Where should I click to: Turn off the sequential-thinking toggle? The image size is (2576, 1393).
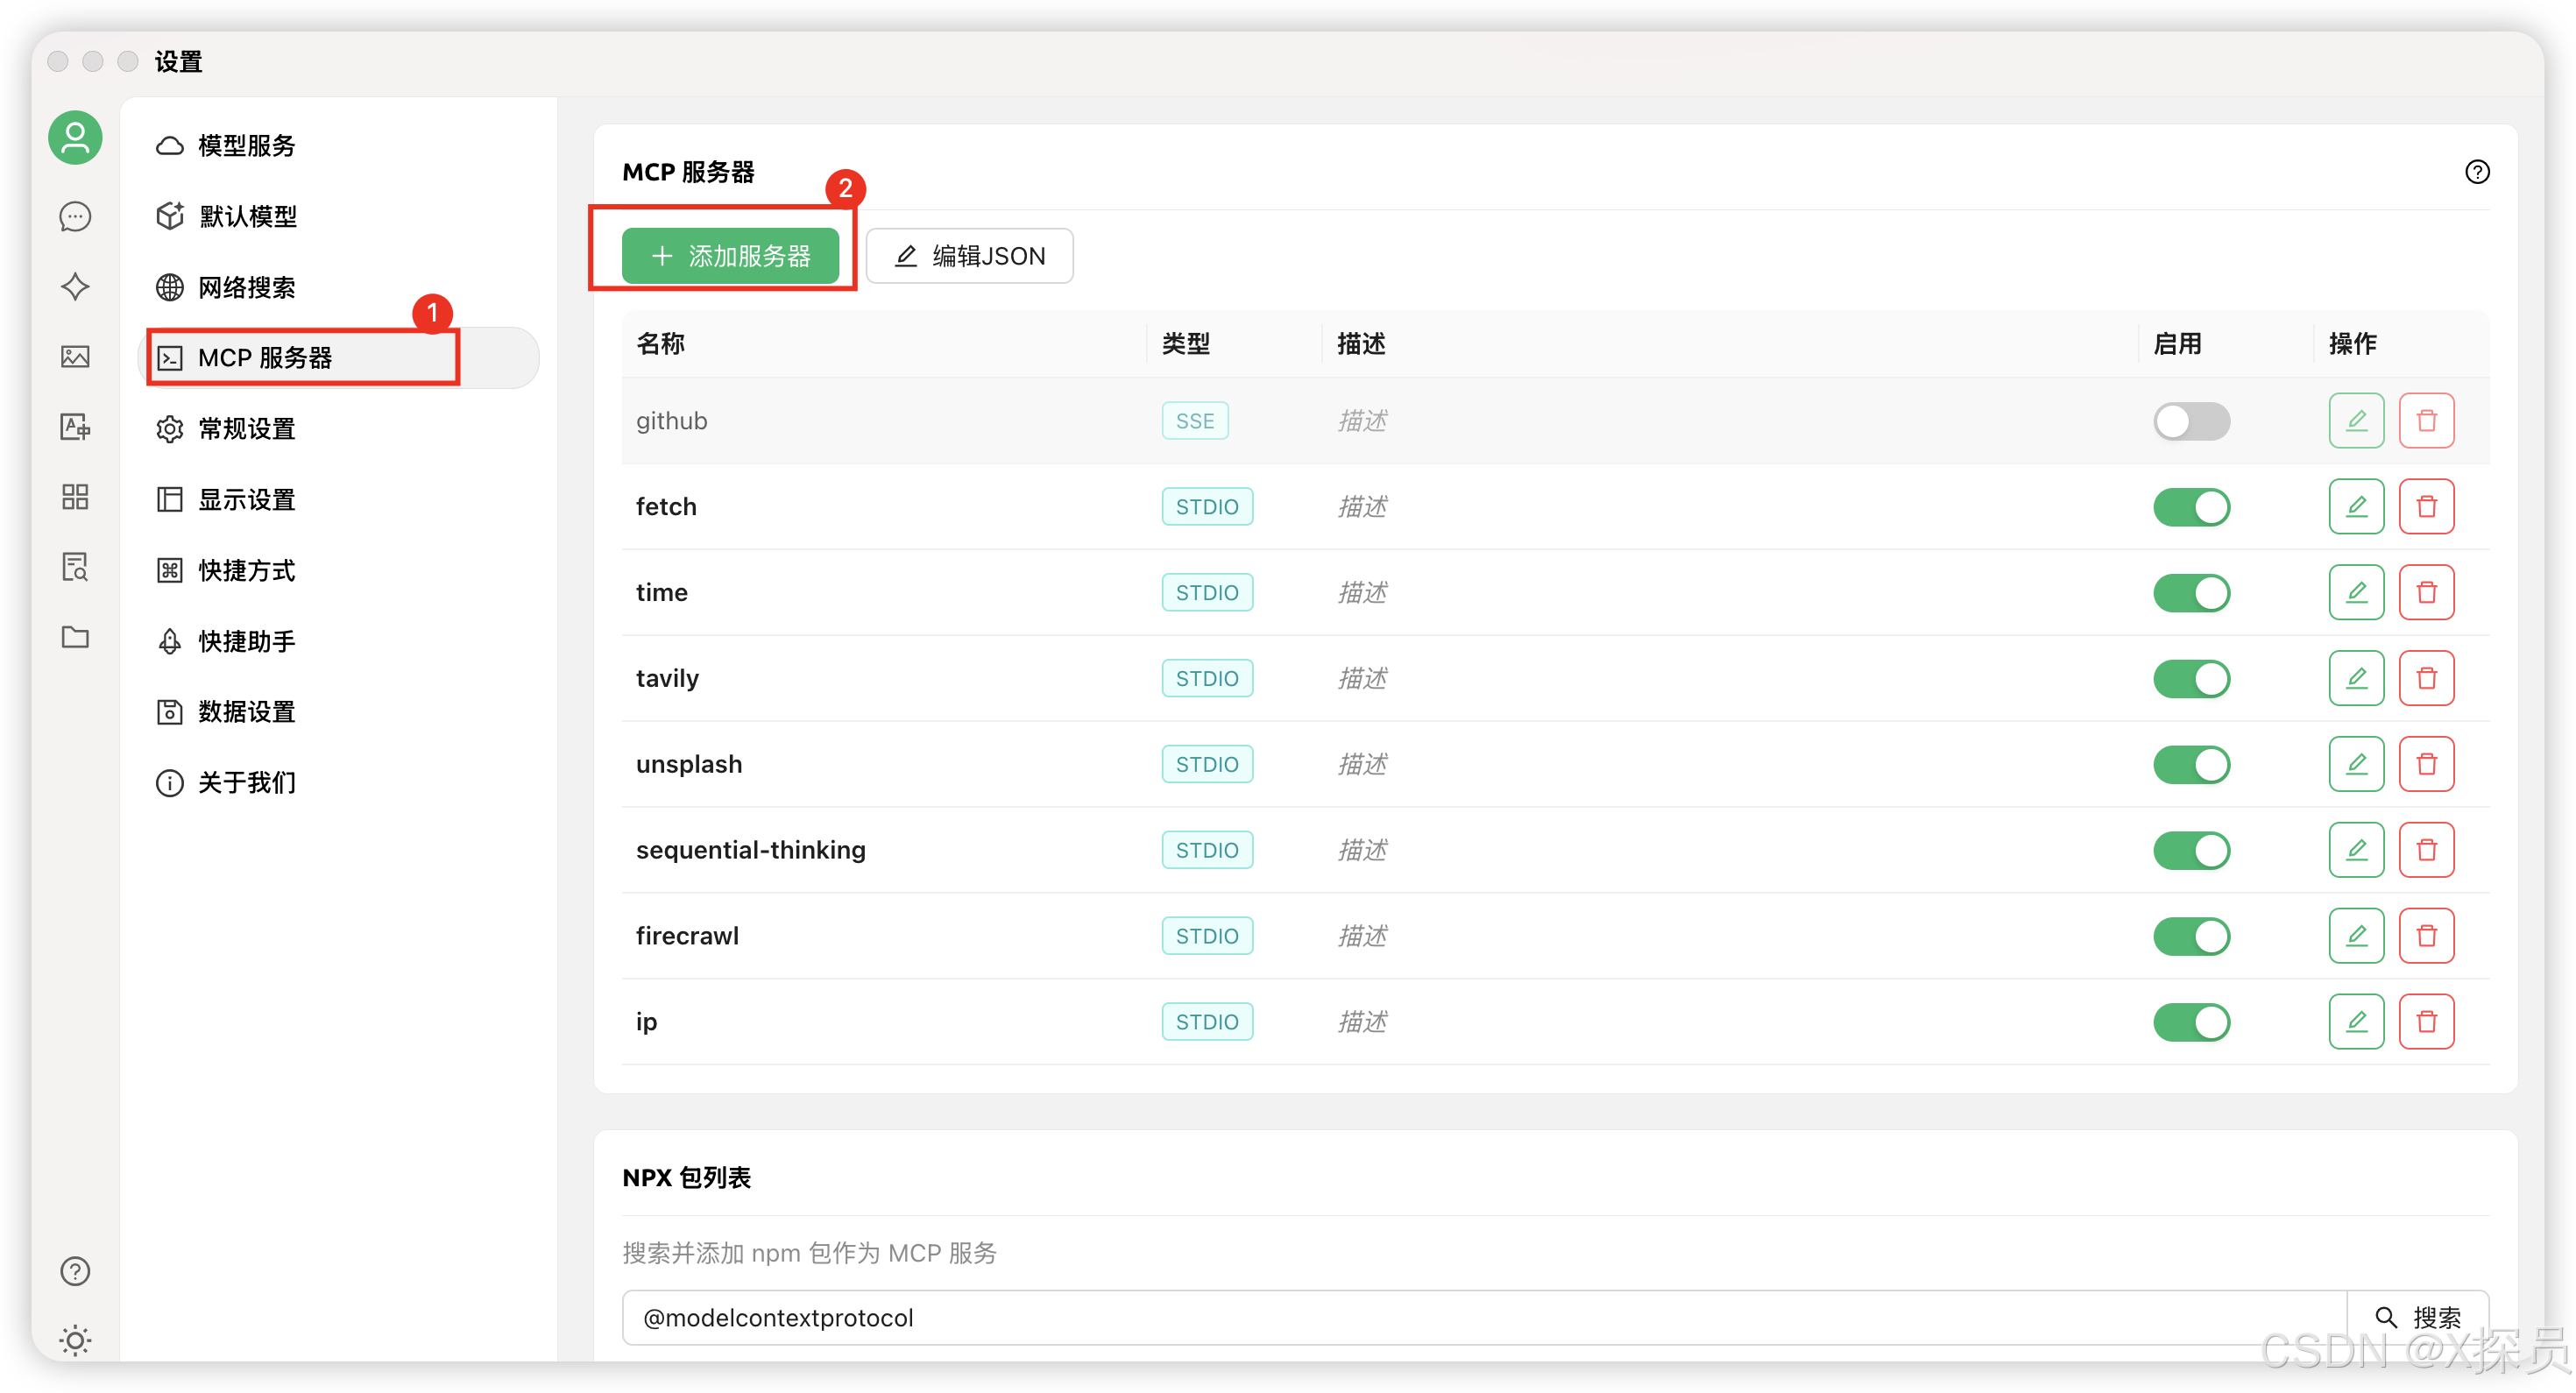[x=2191, y=850]
